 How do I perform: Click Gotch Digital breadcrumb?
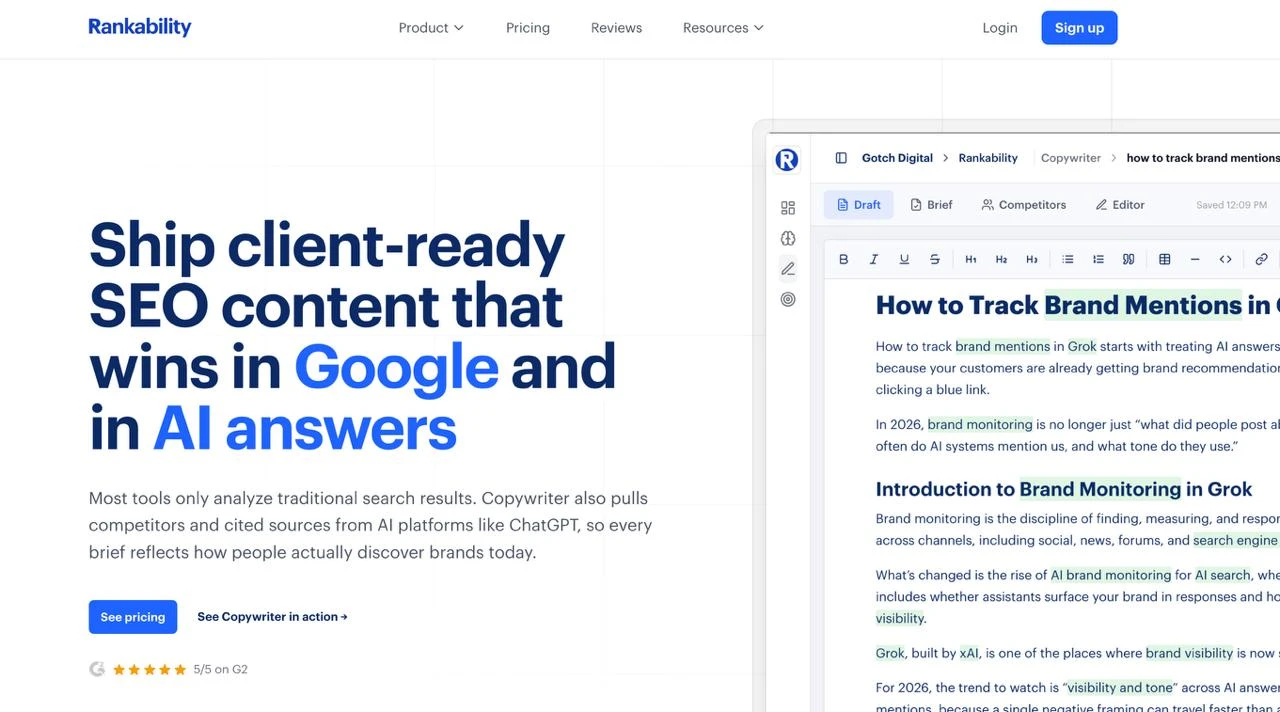click(897, 158)
